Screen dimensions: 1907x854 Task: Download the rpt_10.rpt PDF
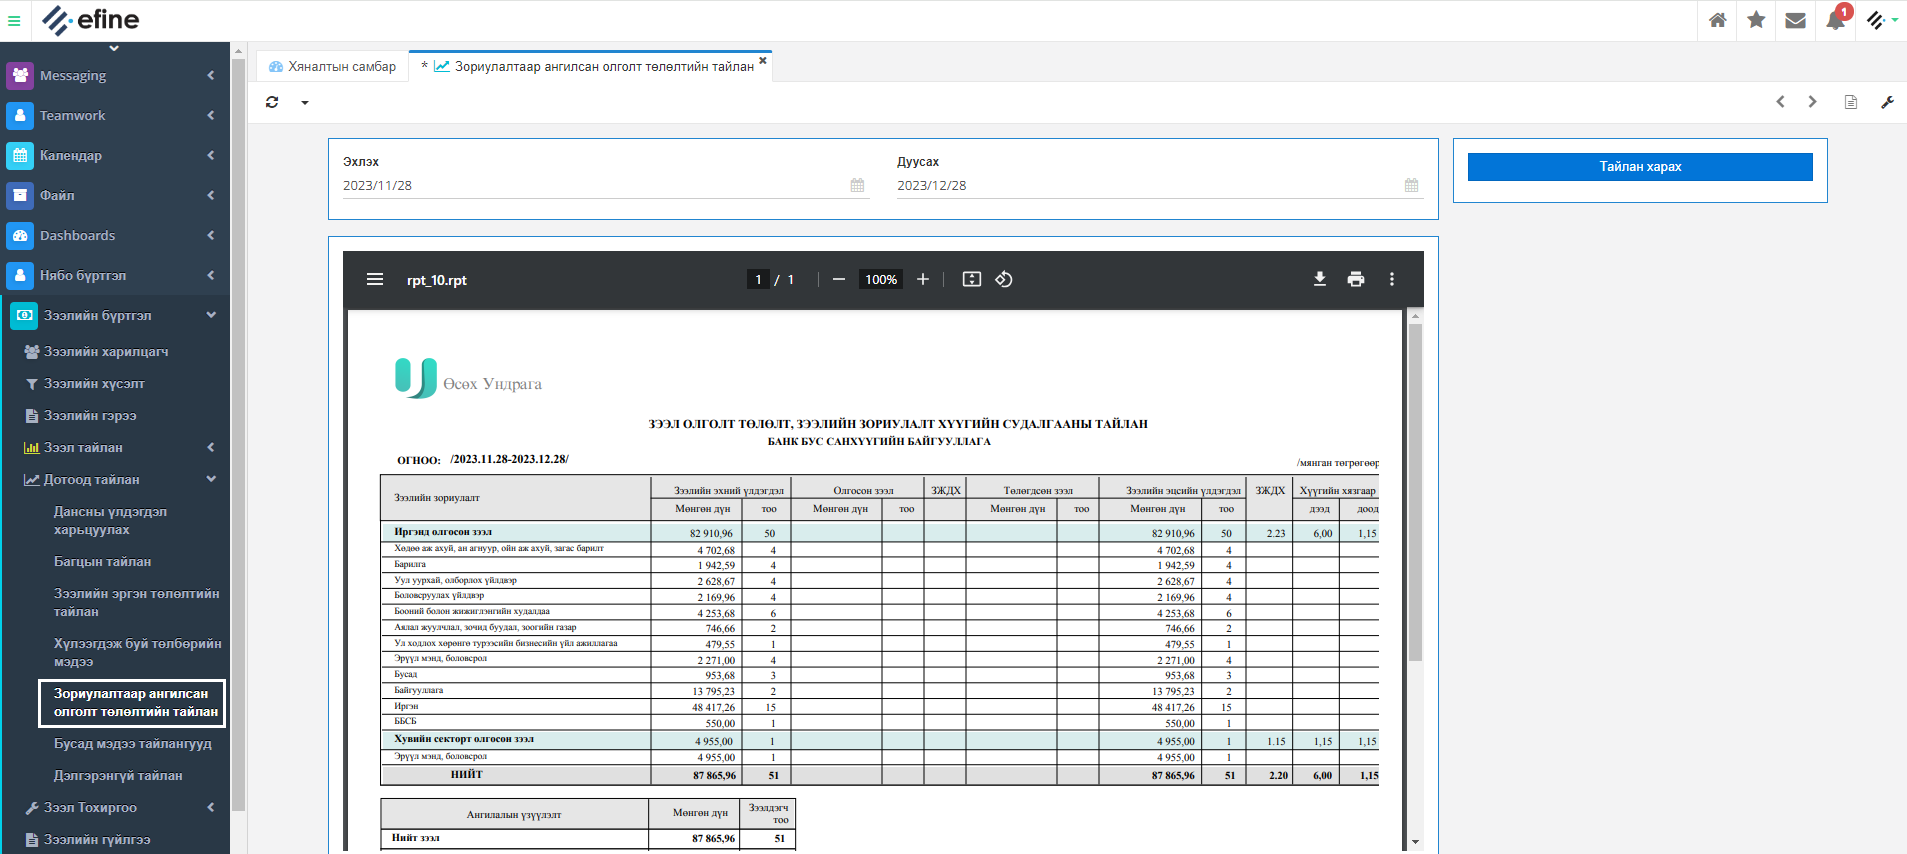[x=1320, y=280]
